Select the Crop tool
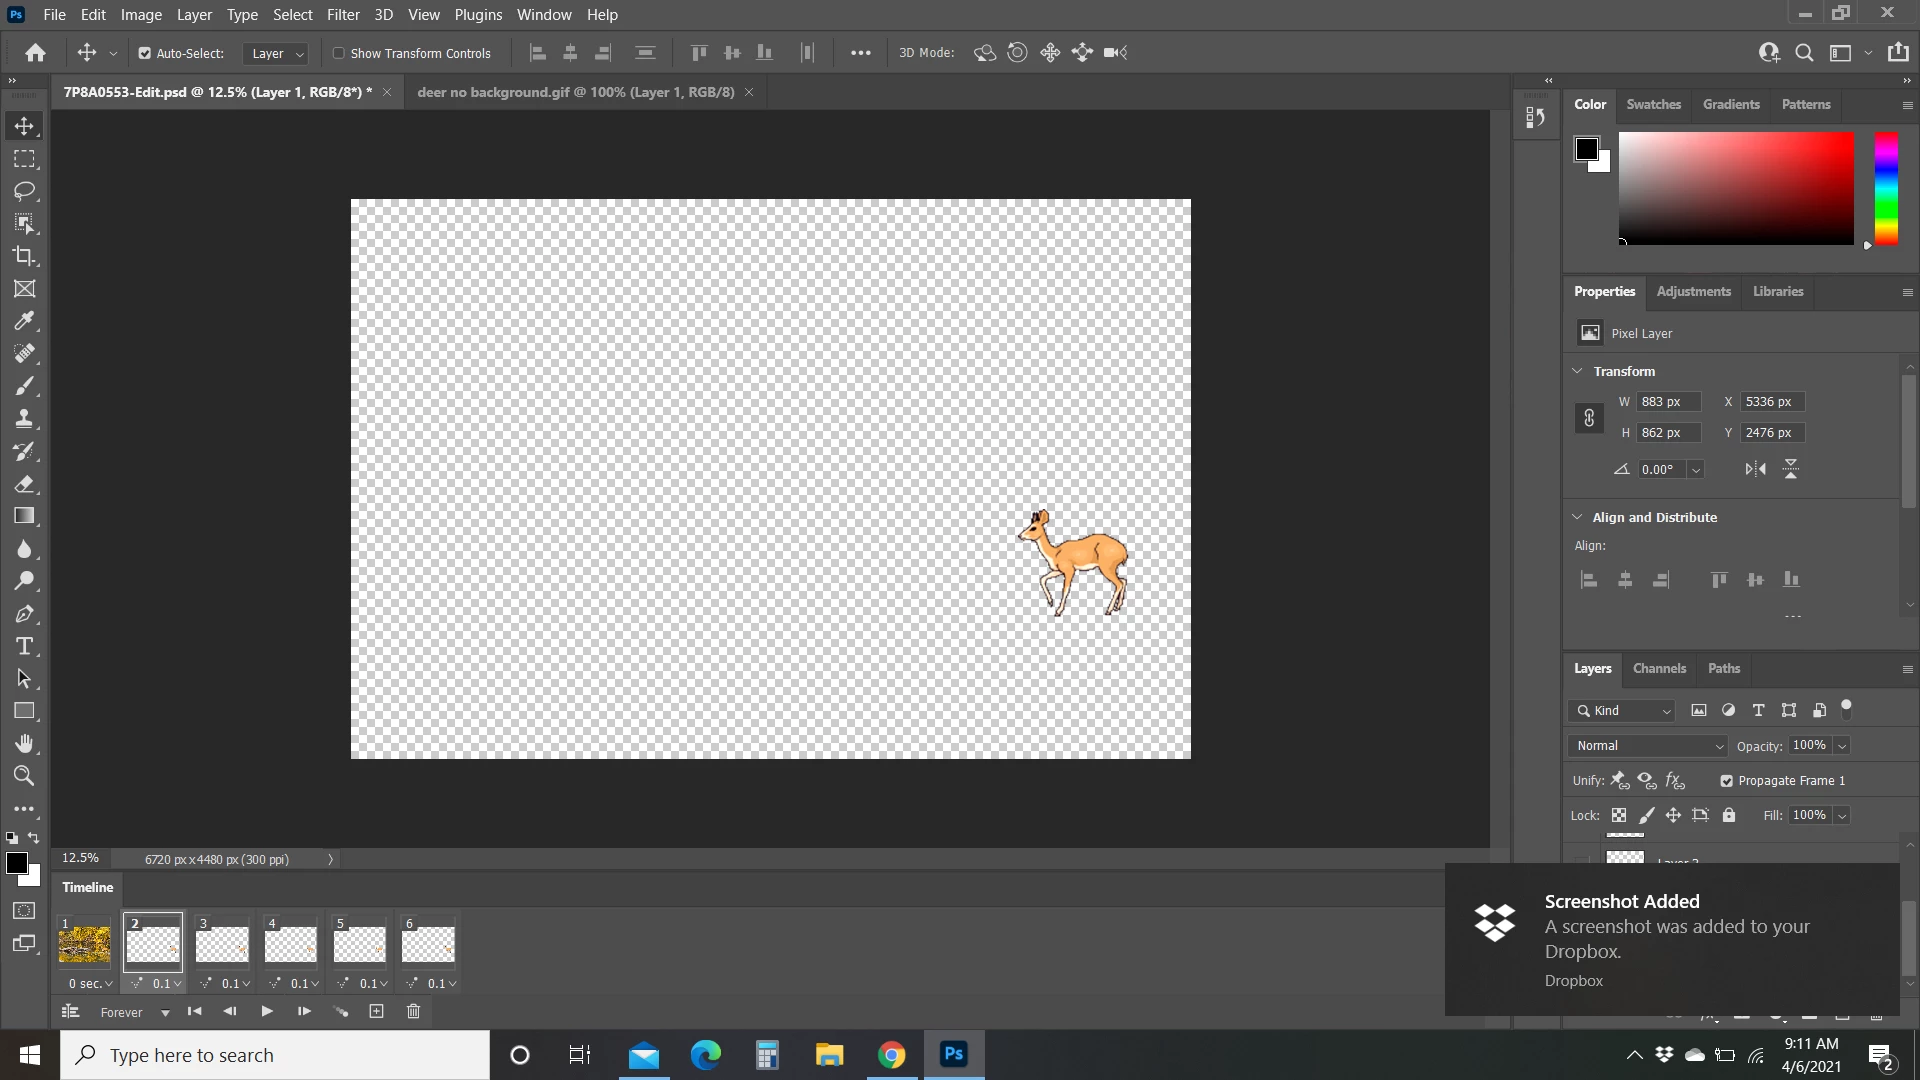 pyautogui.click(x=25, y=256)
